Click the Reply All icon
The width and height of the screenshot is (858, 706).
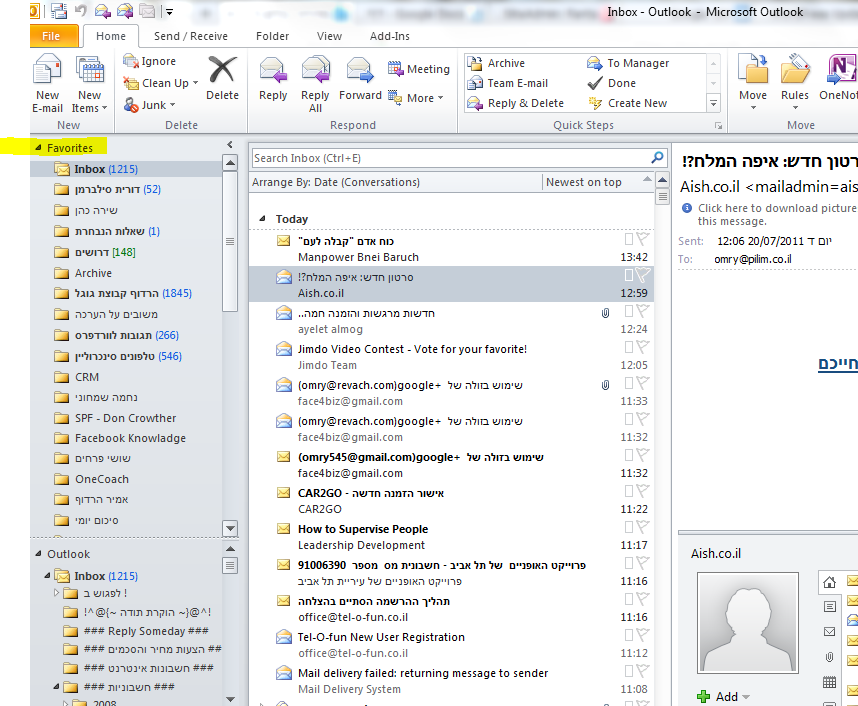coord(315,70)
